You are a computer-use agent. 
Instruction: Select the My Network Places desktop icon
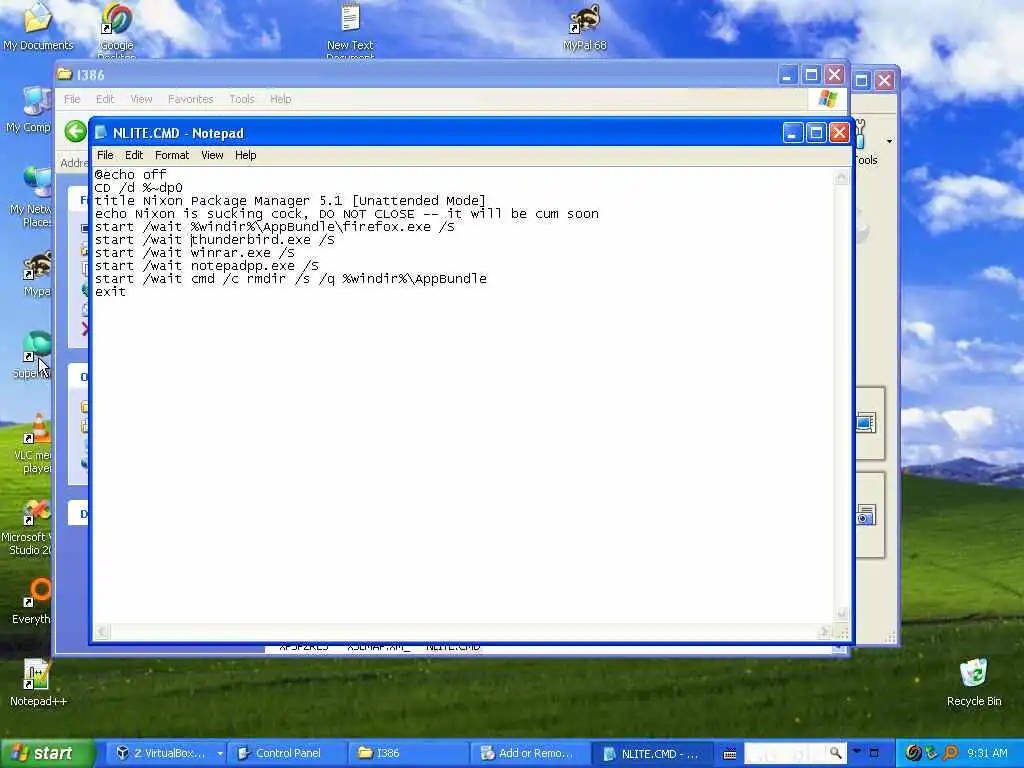click(x=31, y=197)
